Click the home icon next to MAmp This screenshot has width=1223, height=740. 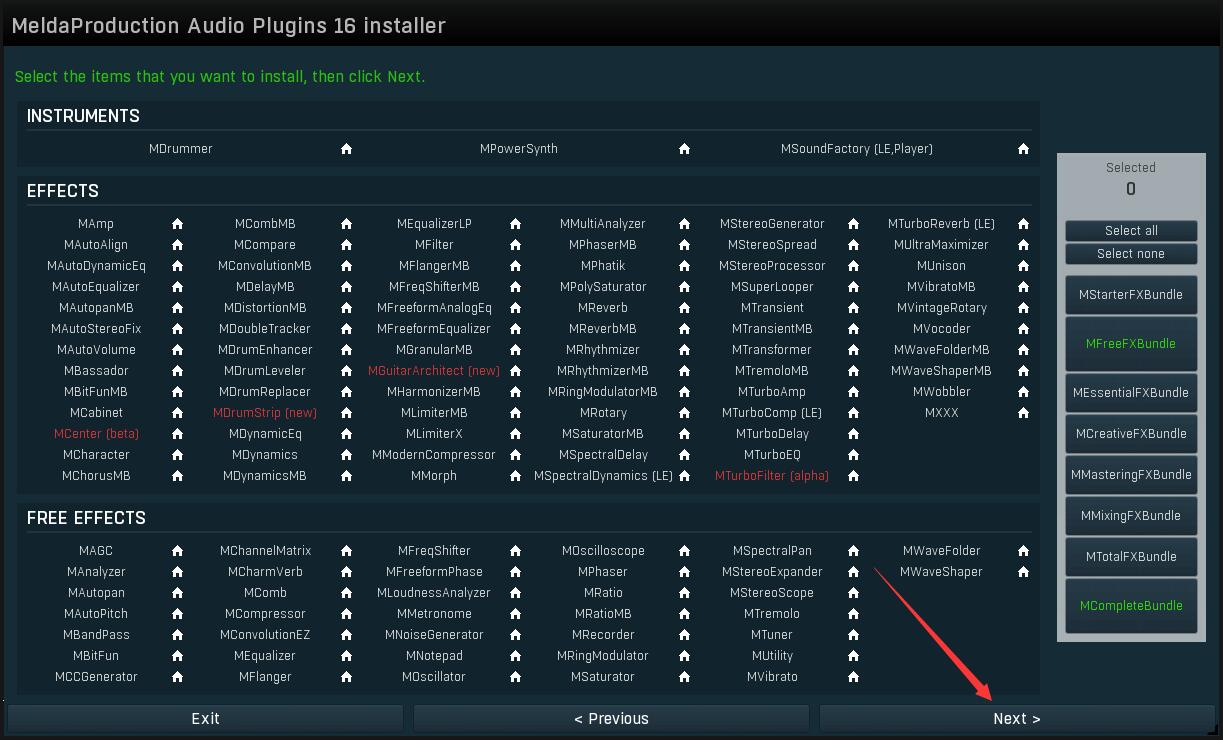[x=176, y=223]
